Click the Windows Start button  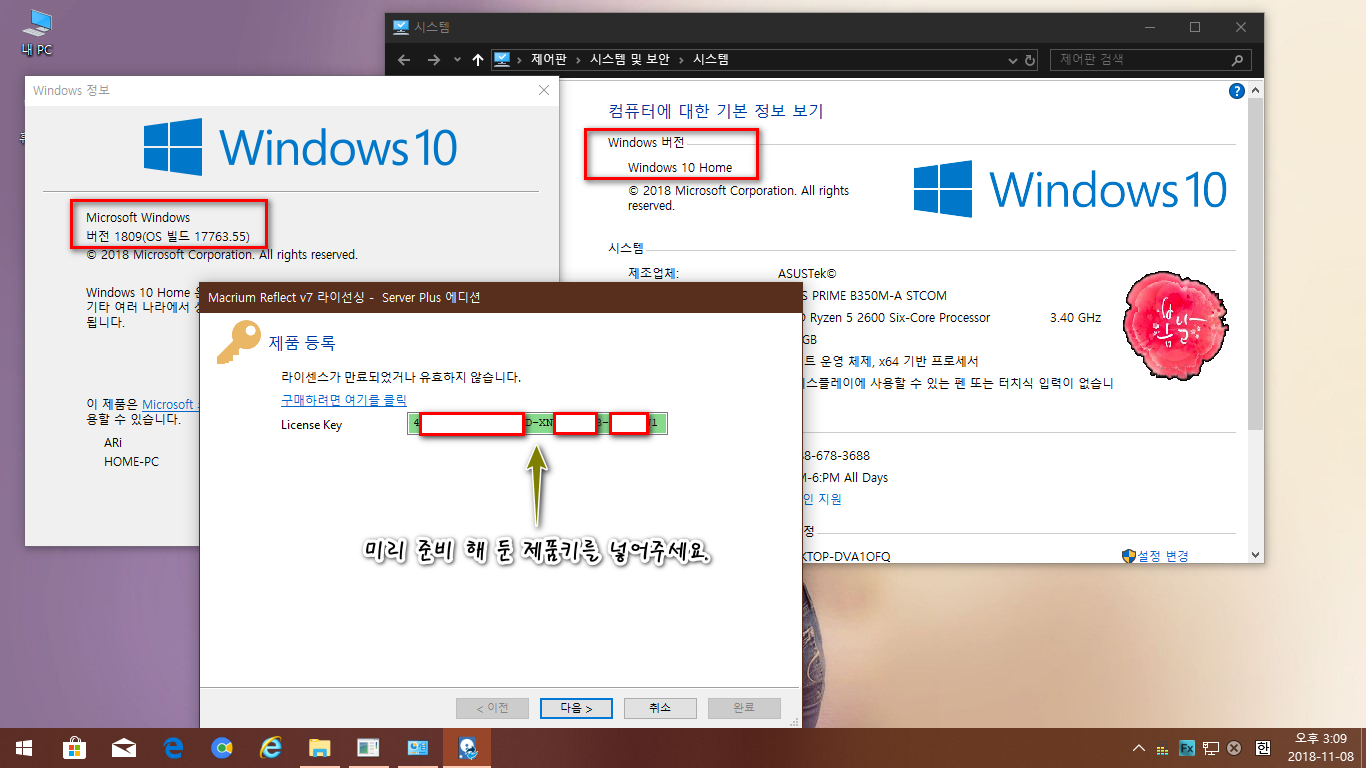click(x=24, y=748)
